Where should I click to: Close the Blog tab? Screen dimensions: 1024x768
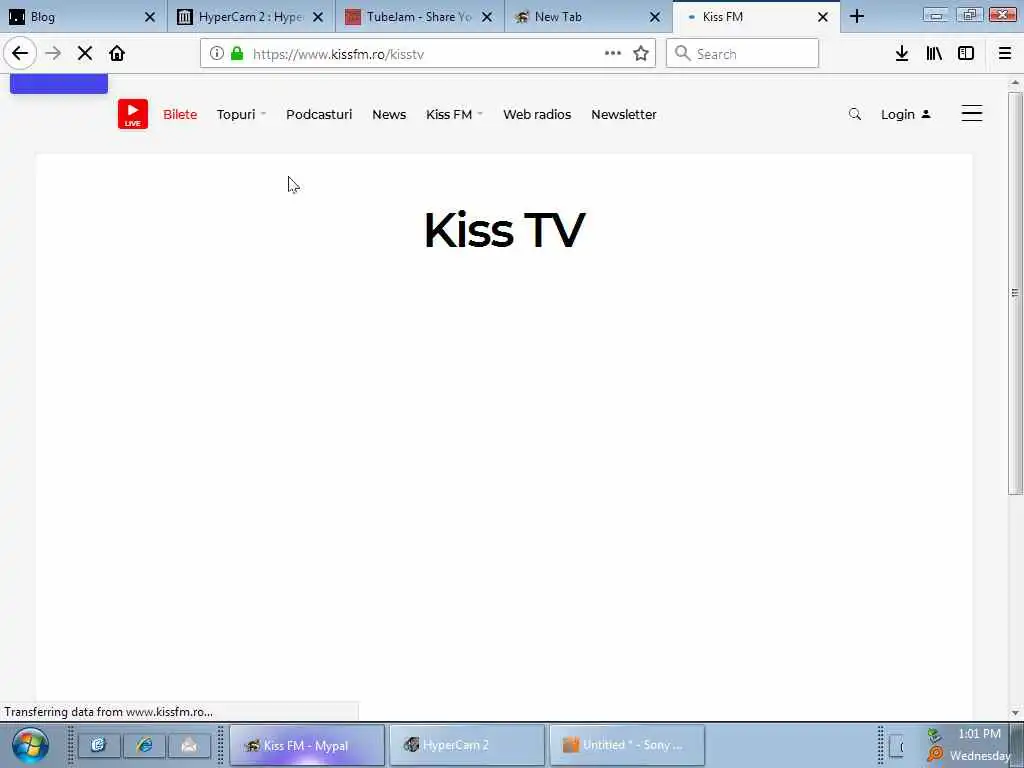point(150,17)
